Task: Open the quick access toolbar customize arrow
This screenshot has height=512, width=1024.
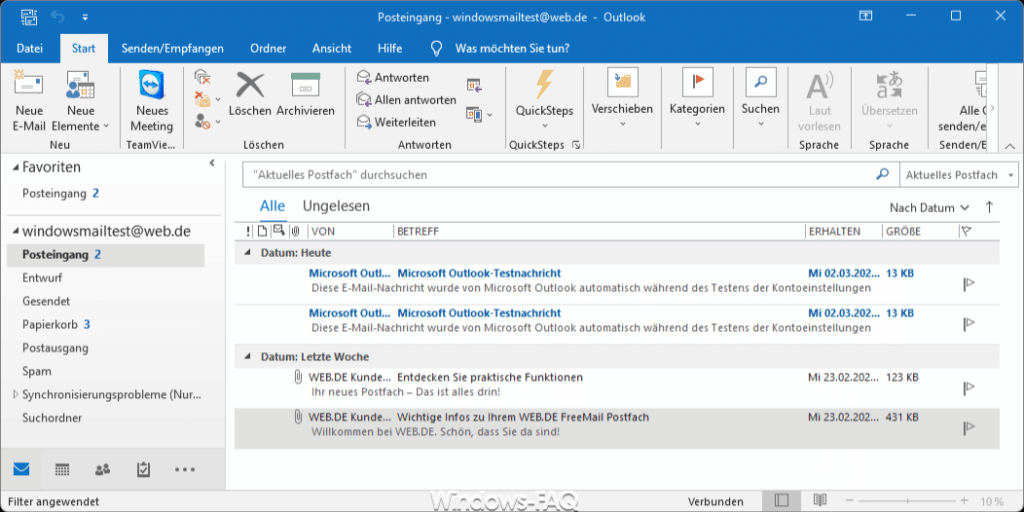Action: pyautogui.click(x=86, y=16)
